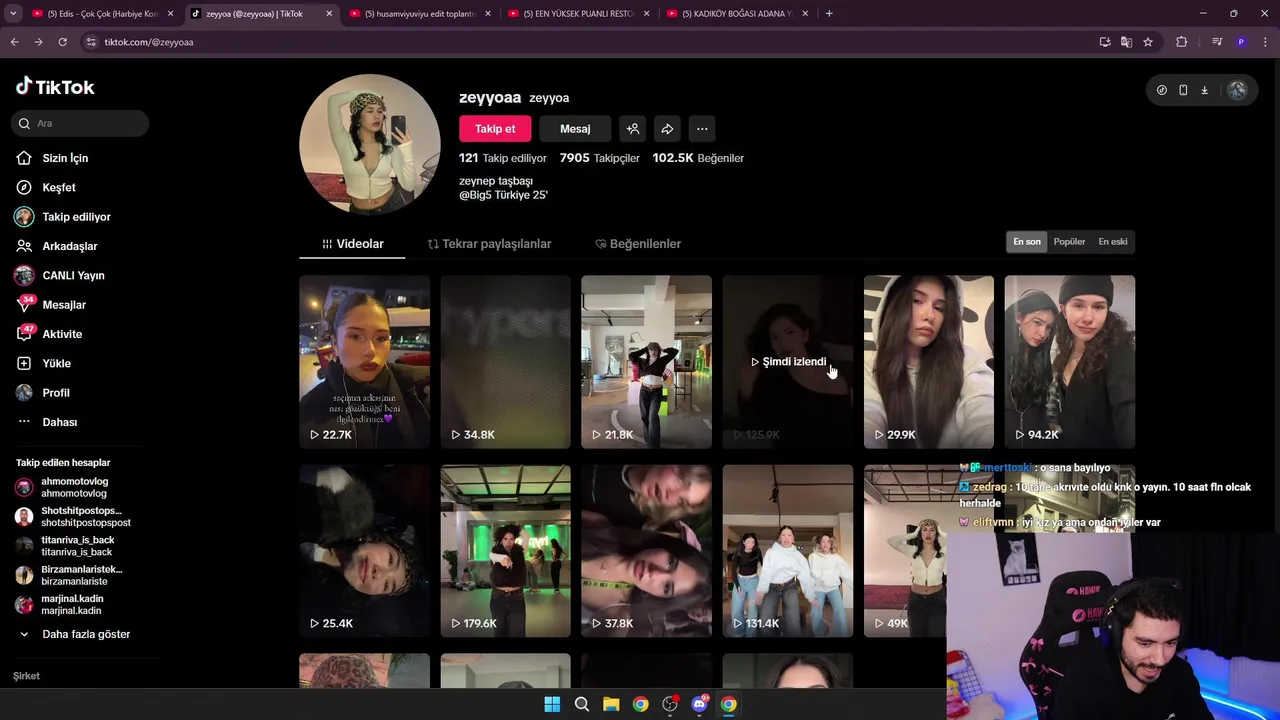The width and height of the screenshot is (1280, 720).
Task: Open Discord from taskbar
Action: [x=699, y=704]
